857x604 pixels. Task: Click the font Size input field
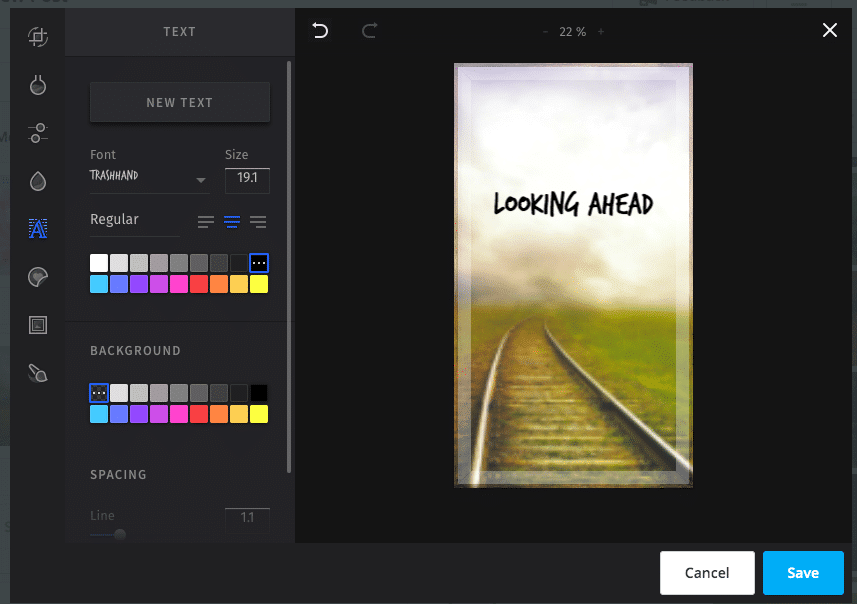point(247,180)
